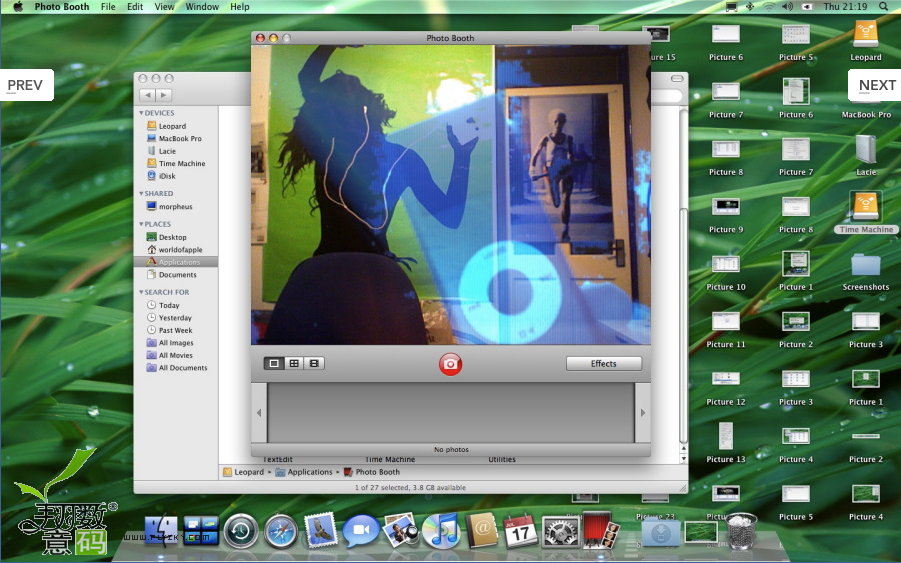Open Safari compass icon in the Dock
The height and width of the screenshot is (563, 901).
pos(281,531)
